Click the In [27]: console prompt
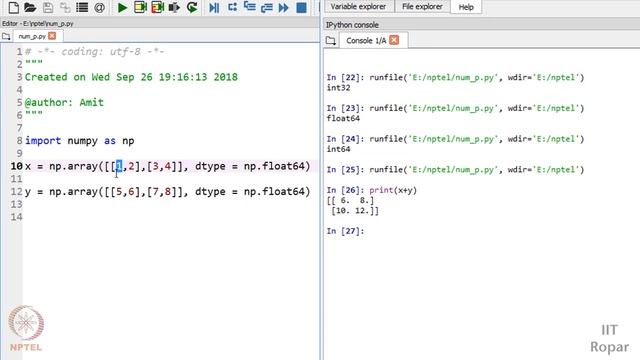Viewport: 640px width, 360px height. click(345, 231)
